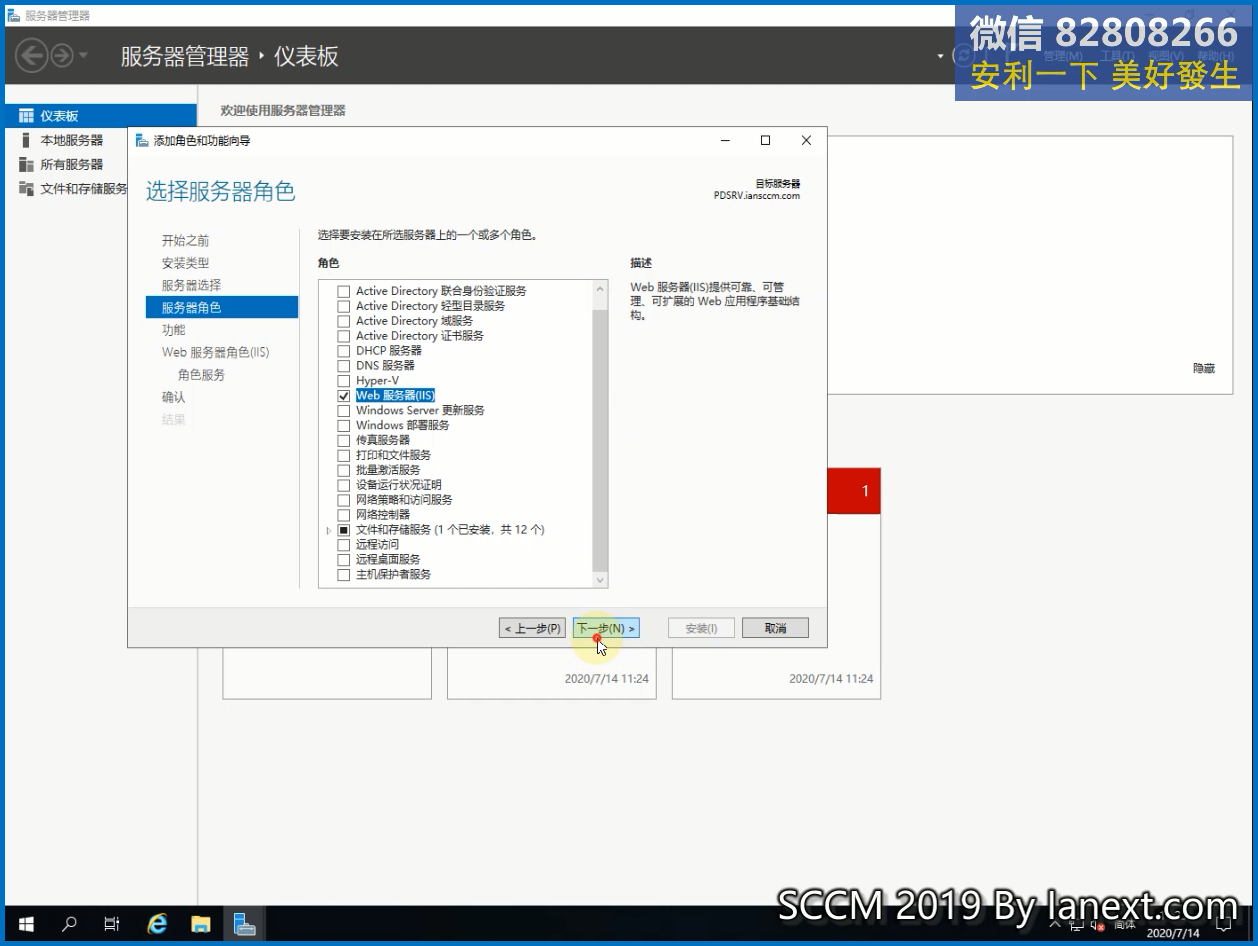The width and height of the screenshot is (1258, 946).
Task: Toggle the 文件和存储服务 role checkbox
Action: click(344, 530)
